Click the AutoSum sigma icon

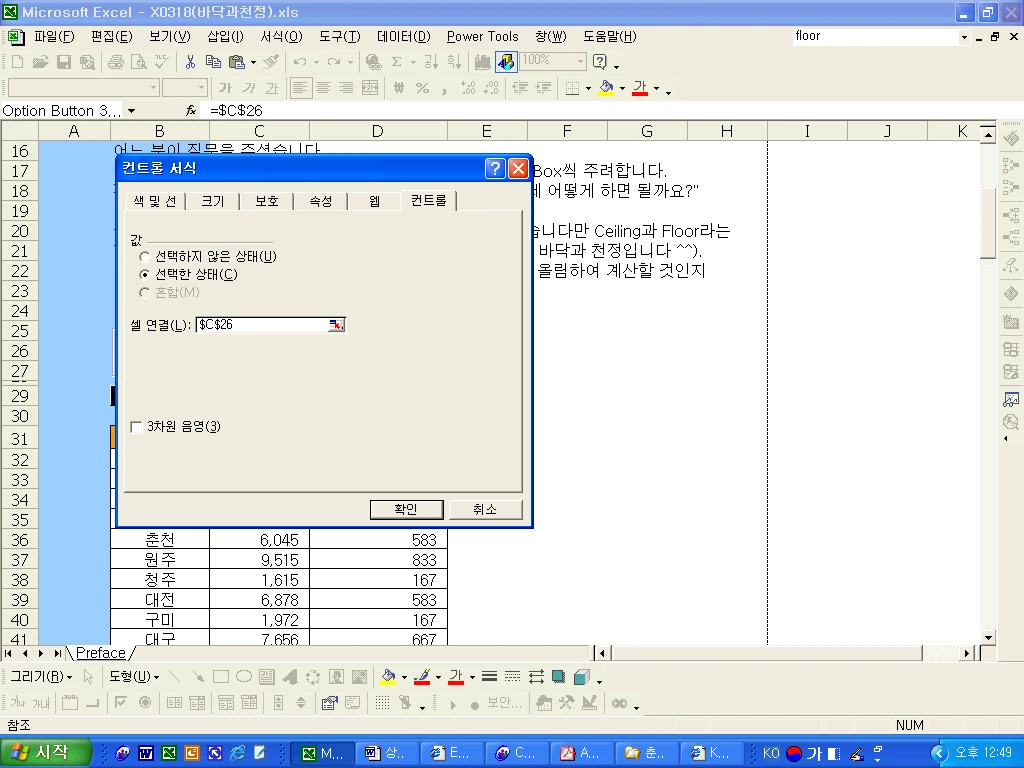tap(396, 62)
